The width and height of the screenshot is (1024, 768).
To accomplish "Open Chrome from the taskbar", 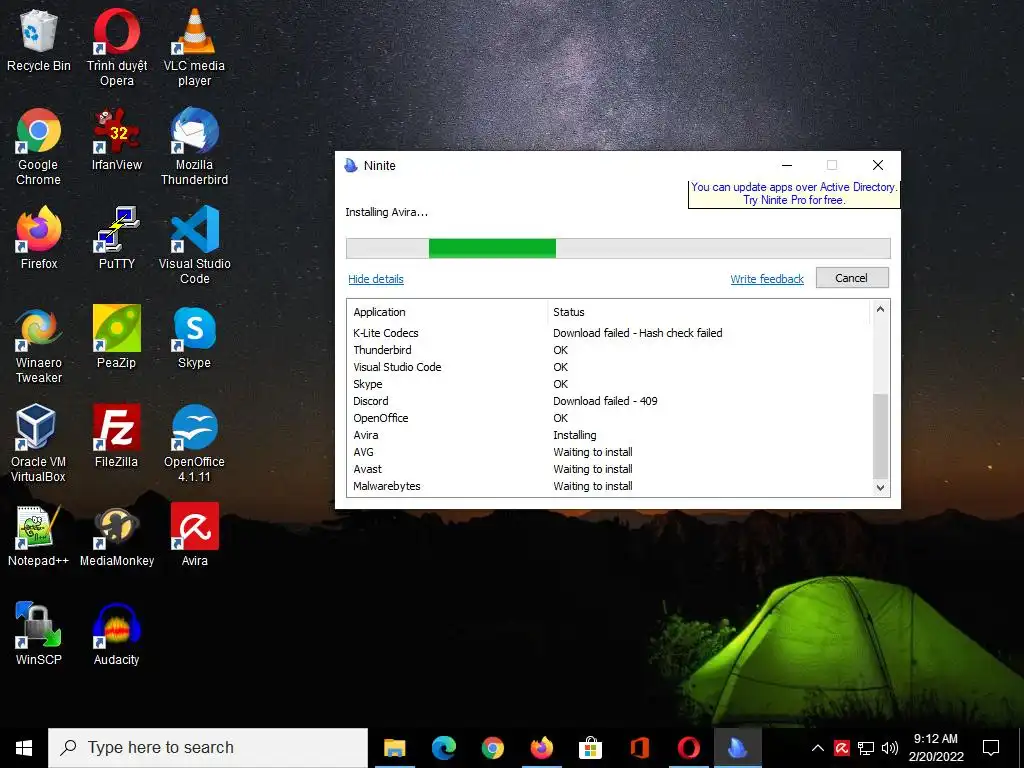I will pos(492,748).
